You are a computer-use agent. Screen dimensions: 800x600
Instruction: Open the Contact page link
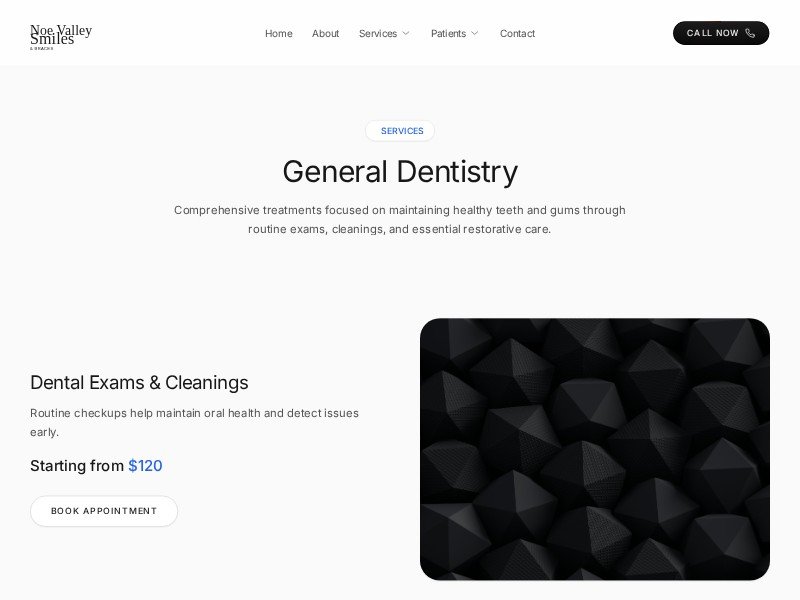[x=517, y=33]
